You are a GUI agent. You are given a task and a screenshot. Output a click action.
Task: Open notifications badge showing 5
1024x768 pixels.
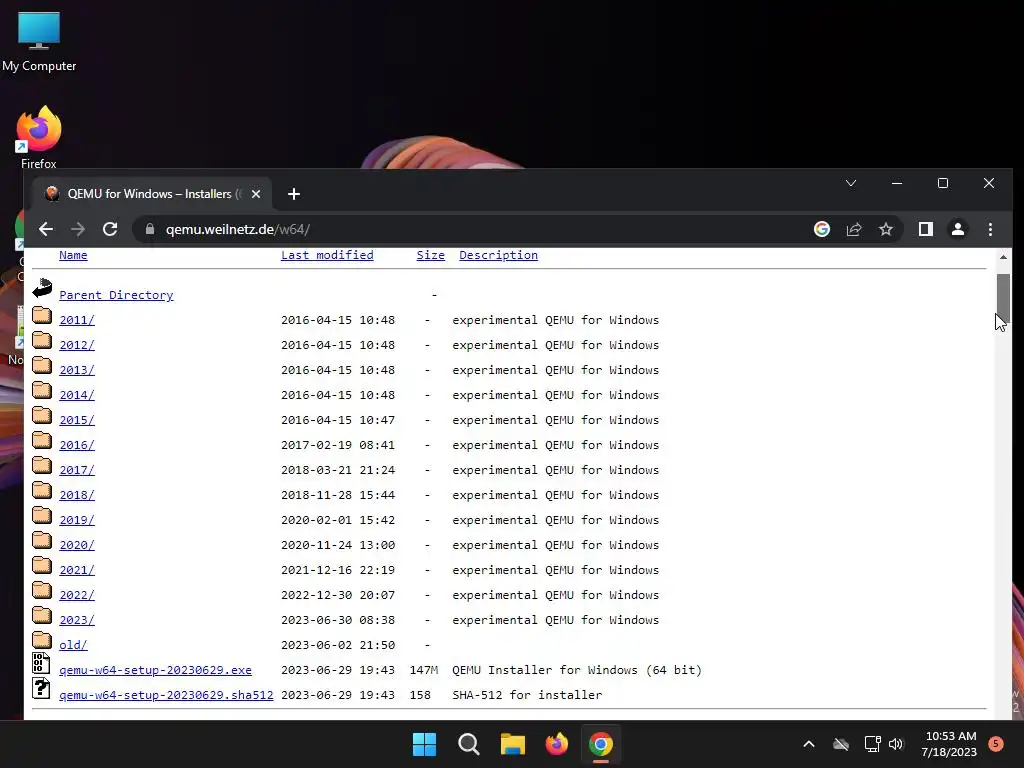point(996,744)
